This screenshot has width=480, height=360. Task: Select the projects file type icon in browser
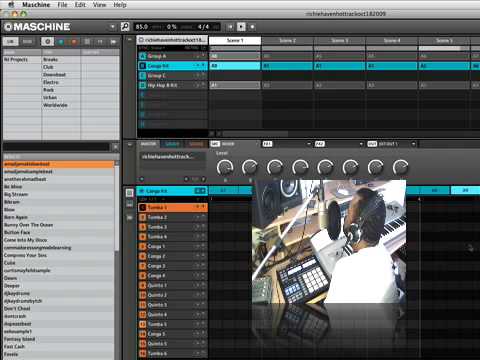(48, 42)
